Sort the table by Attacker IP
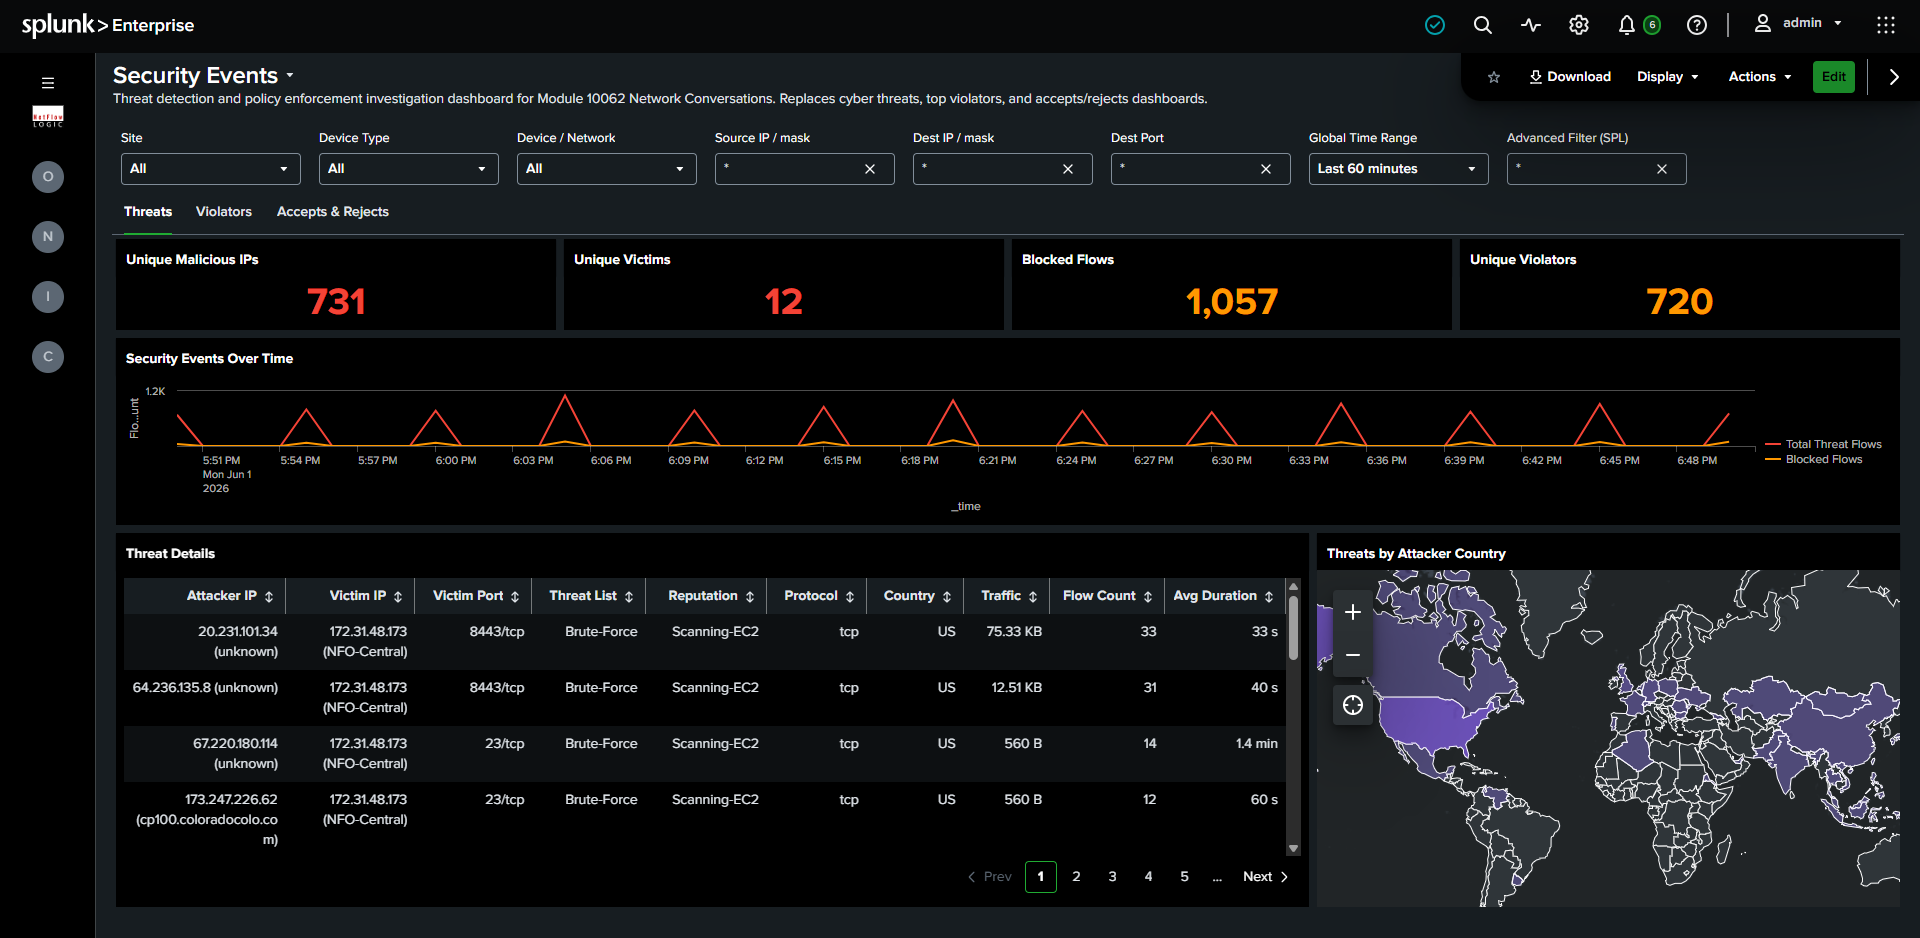The width and height of the screenshot is (1920, 938). 230,596
